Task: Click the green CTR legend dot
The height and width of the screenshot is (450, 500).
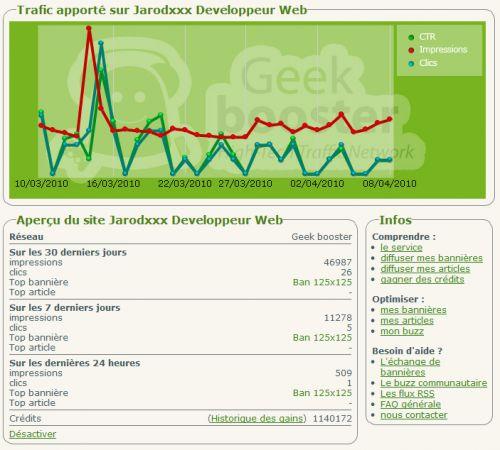Action: pos(411,37)
